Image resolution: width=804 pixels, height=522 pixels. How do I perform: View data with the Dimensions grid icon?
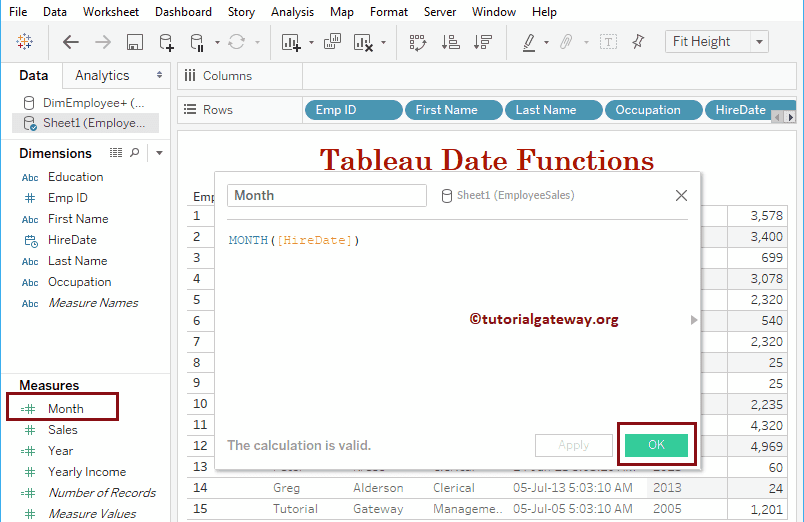click(116, 153)
